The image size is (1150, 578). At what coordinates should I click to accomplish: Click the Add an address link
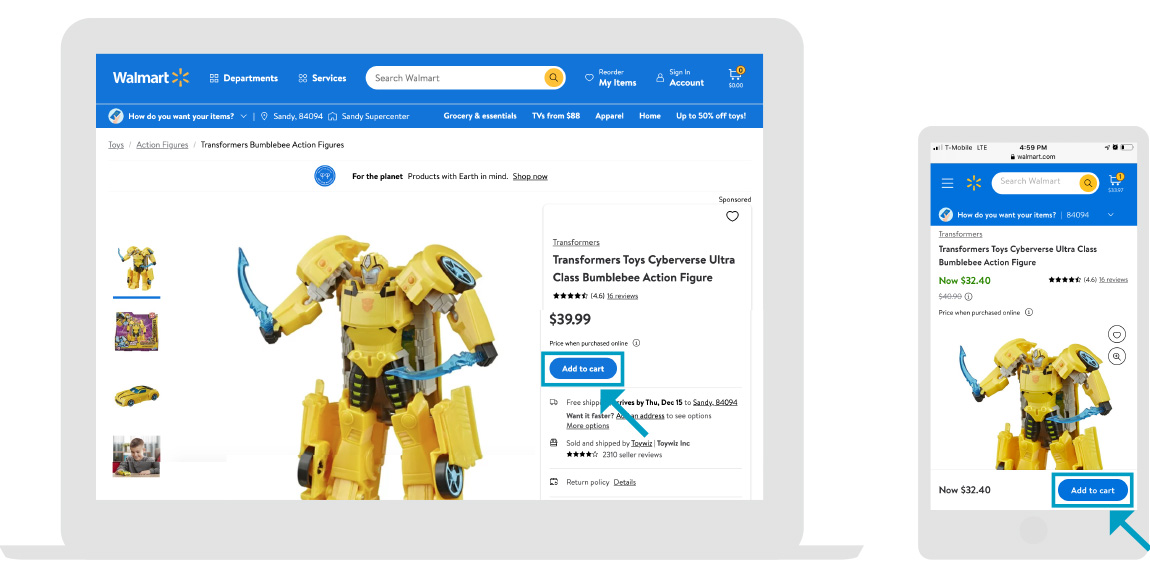point(640,416)
